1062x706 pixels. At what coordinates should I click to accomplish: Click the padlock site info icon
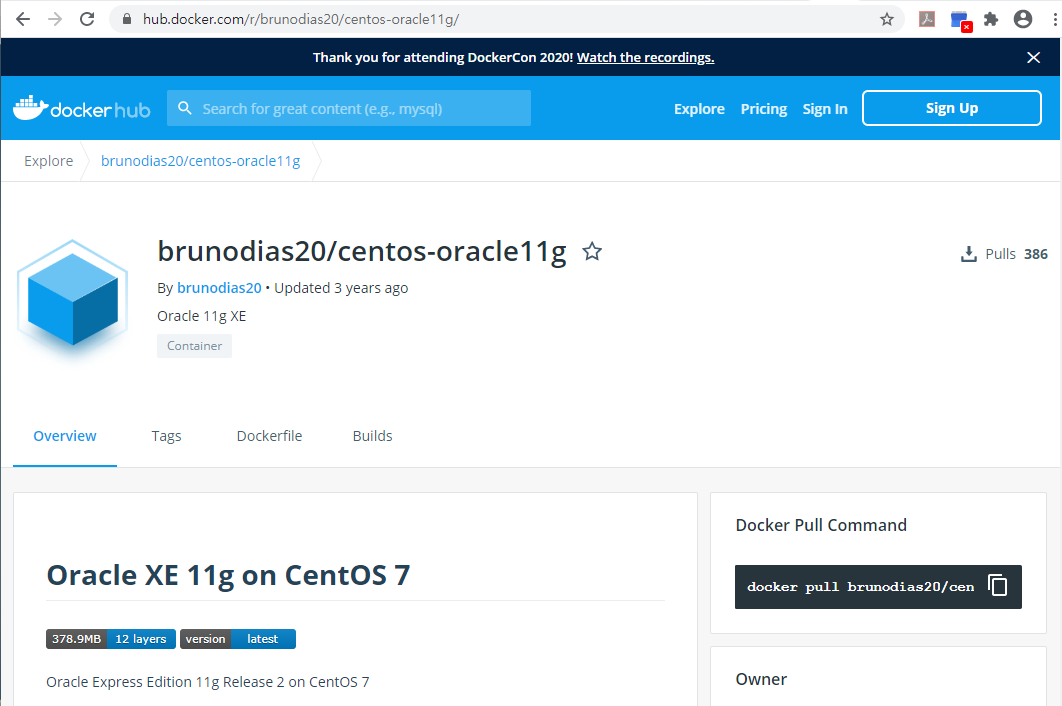click(127, 19)
